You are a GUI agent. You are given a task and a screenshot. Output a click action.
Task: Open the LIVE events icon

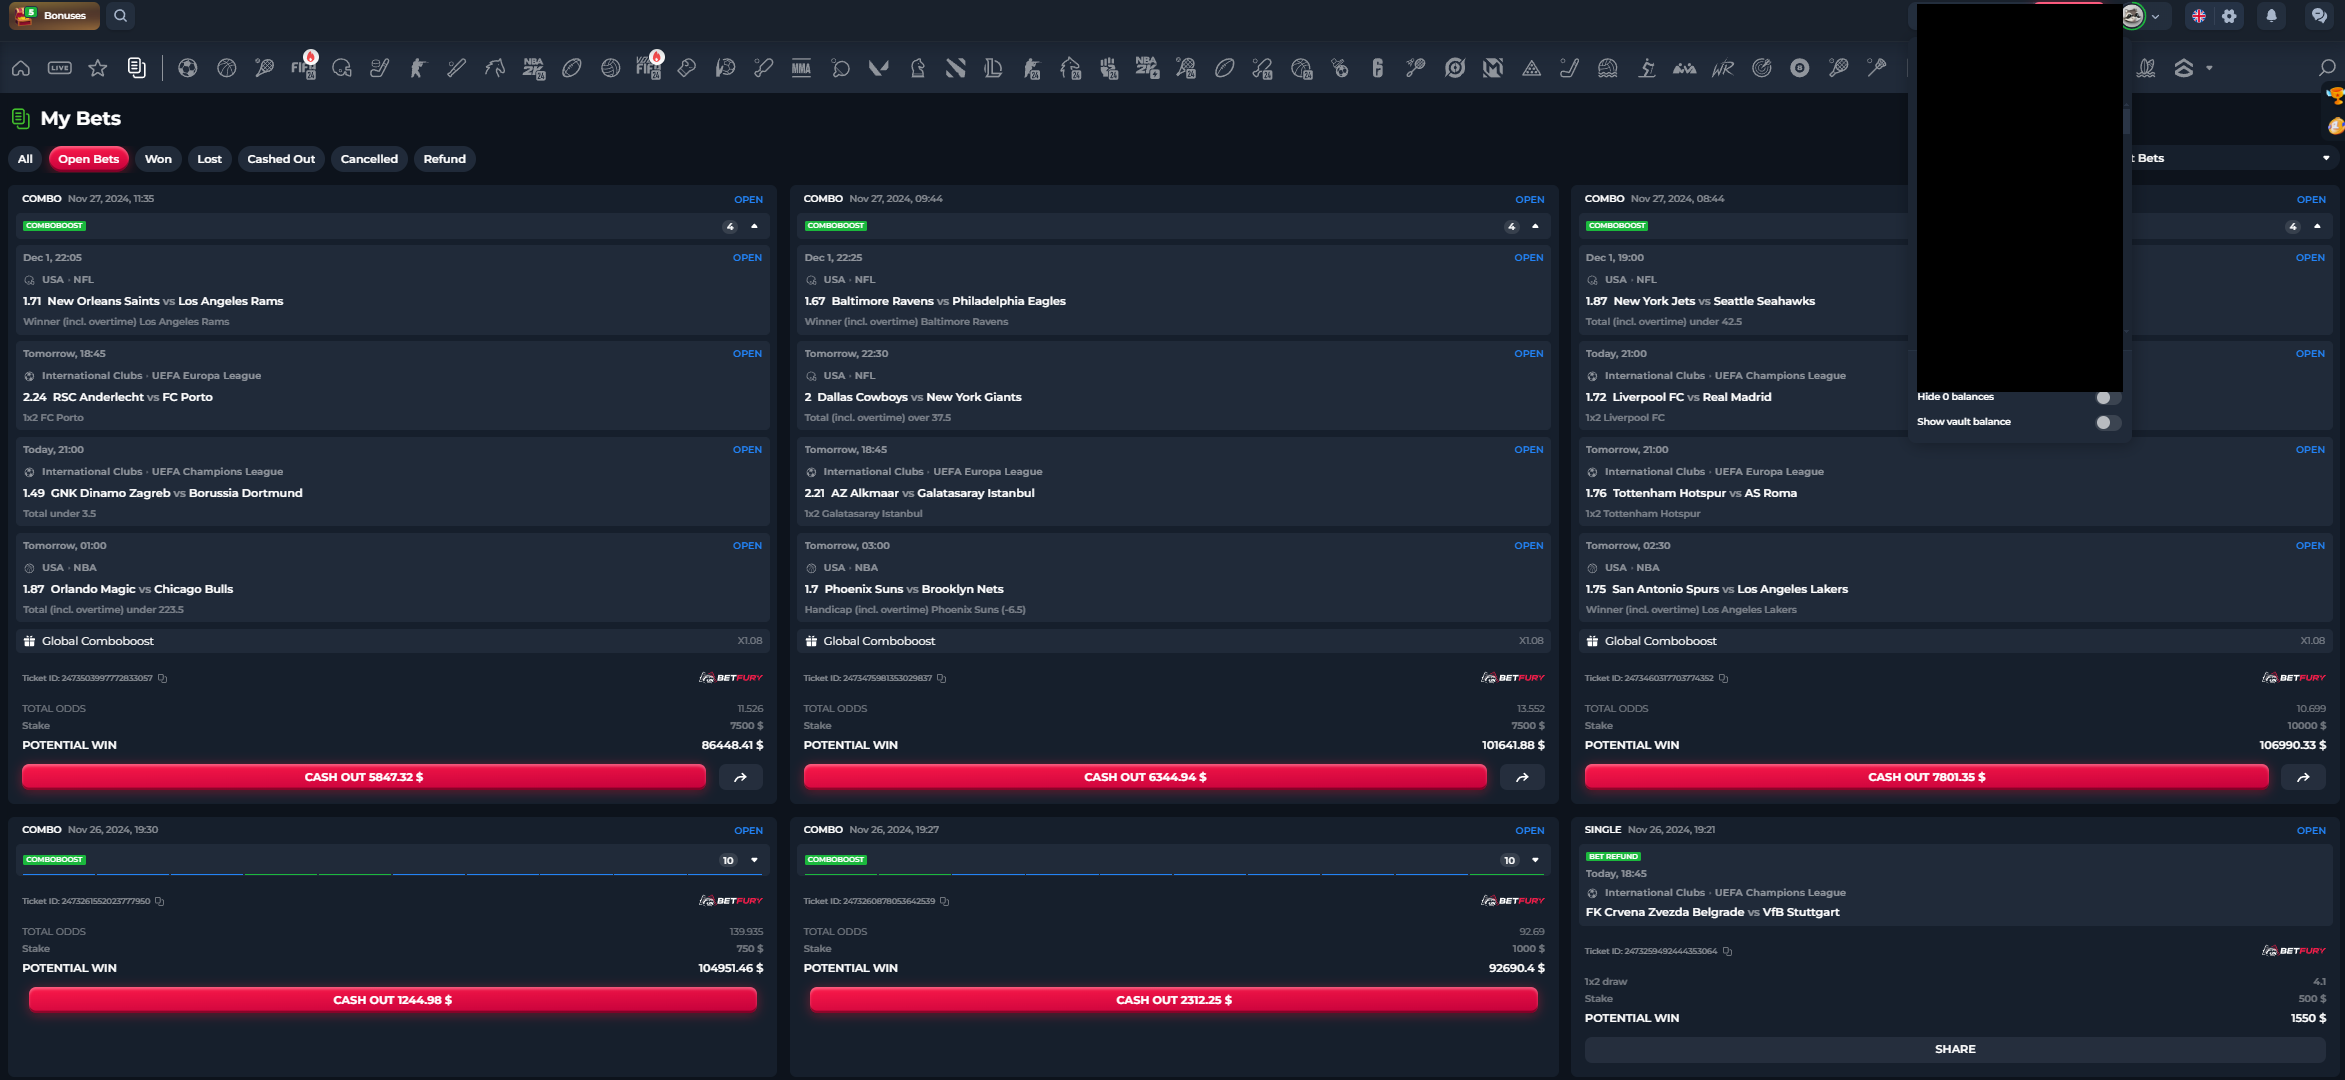pyautogui.click(x=60, y=68)
